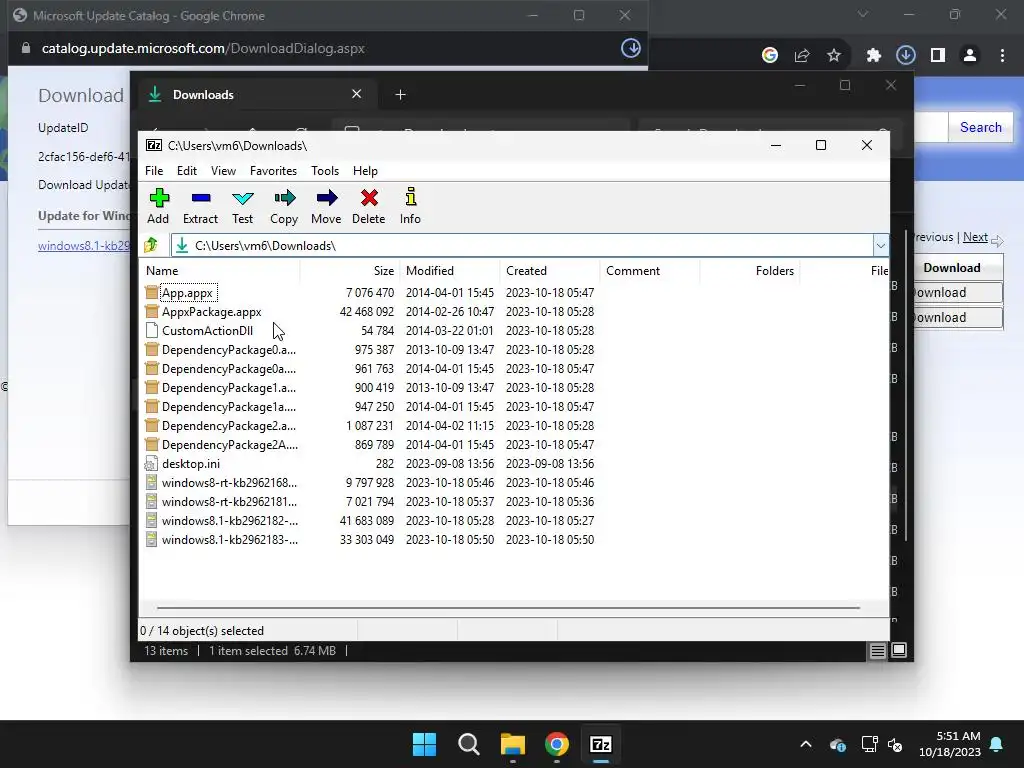
Task: Open the Info toolbar icon
Action: click(411, 197)
